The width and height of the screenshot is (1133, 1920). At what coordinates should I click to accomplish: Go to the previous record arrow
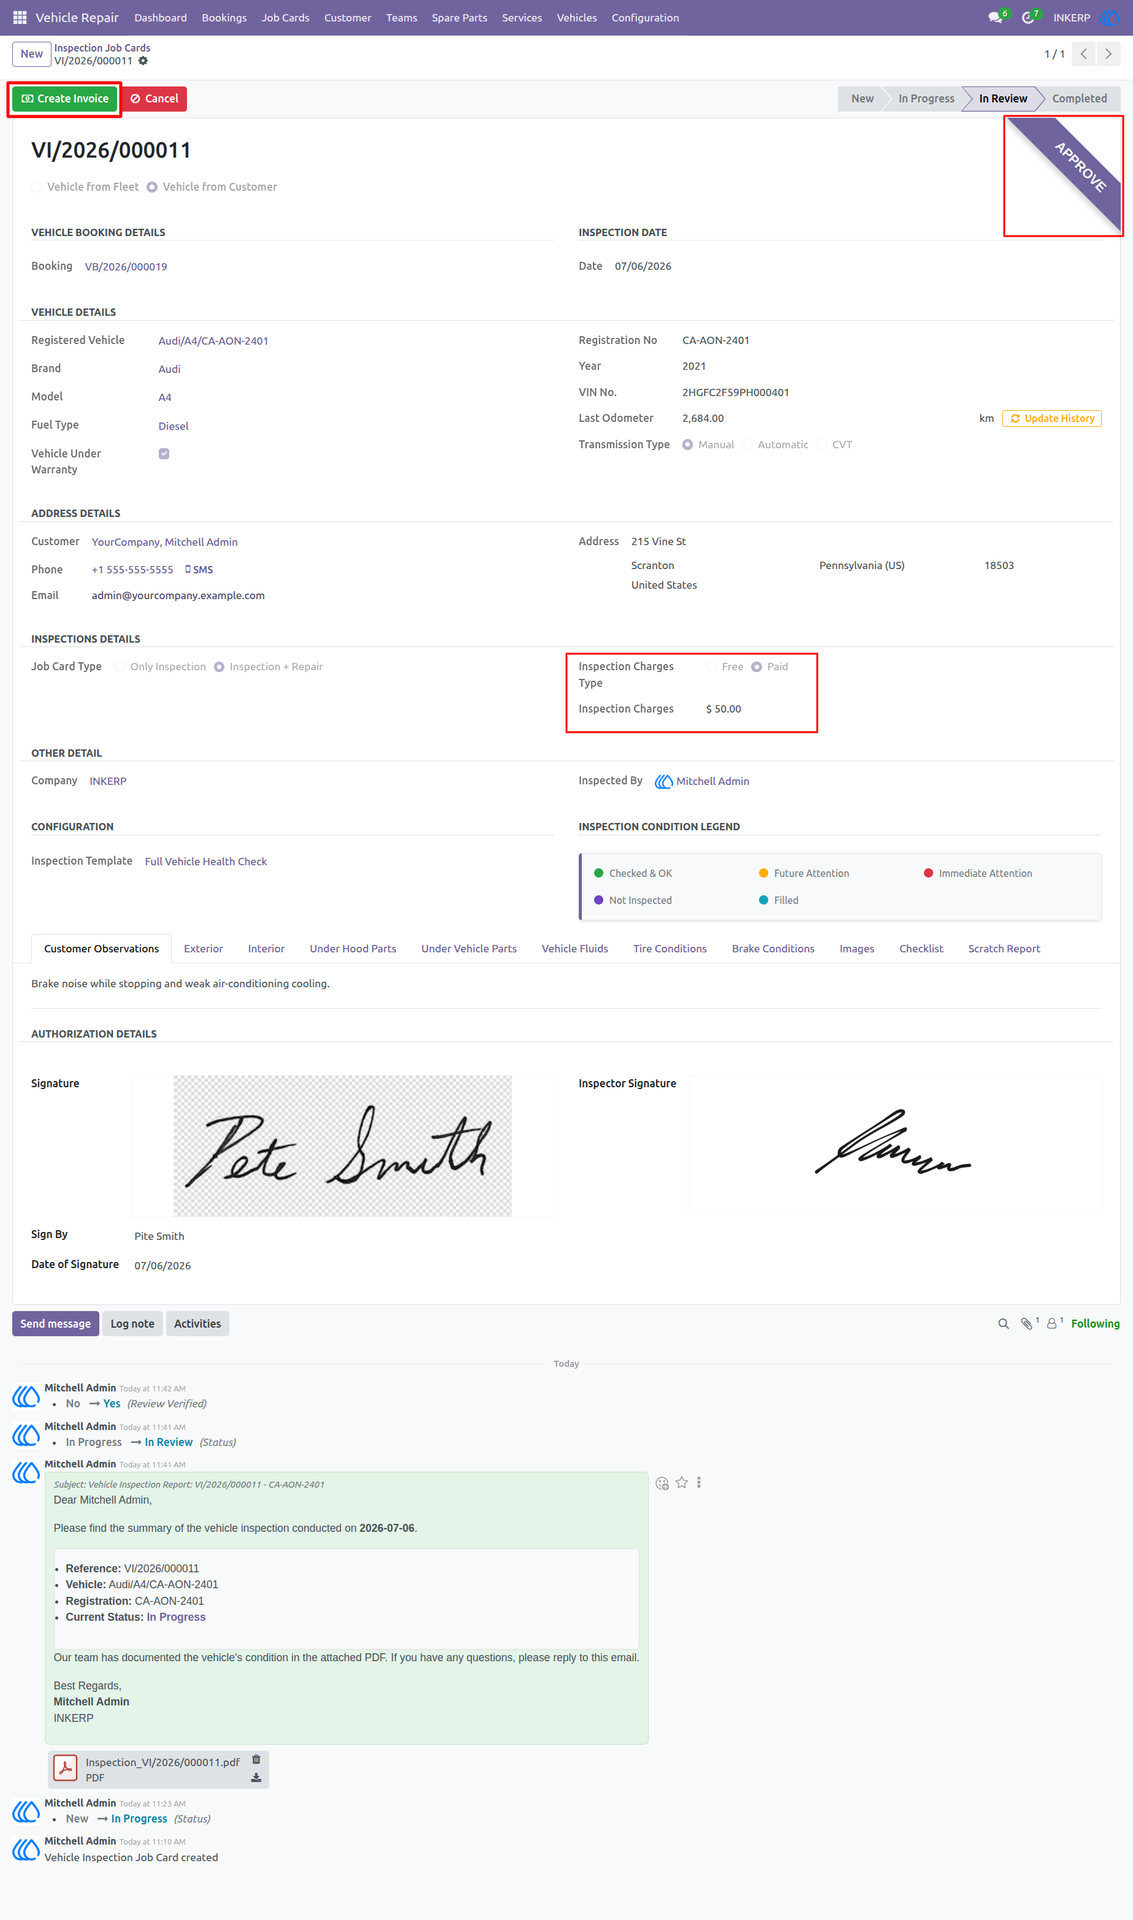(1084, 54)
